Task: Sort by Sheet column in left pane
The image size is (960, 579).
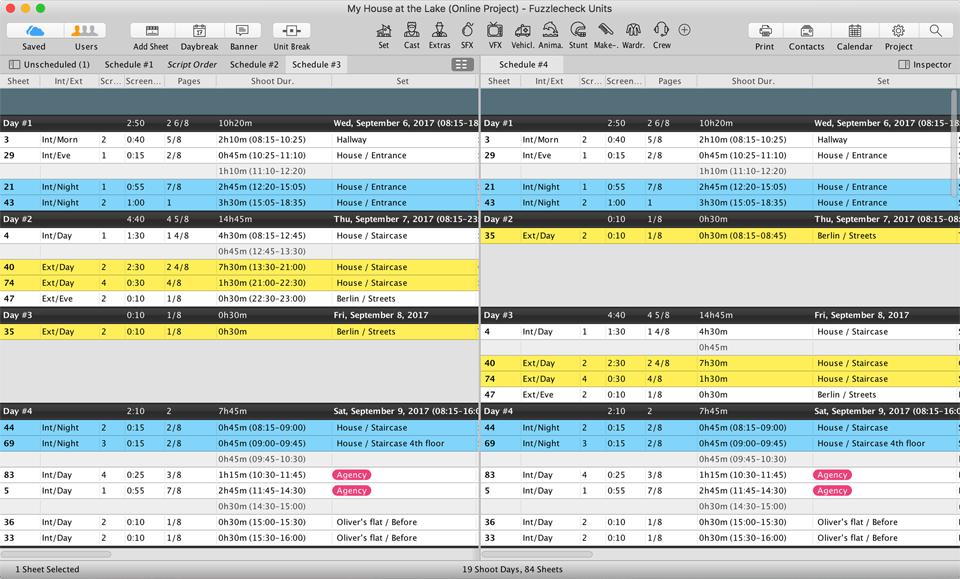Action: click(18, 81)
